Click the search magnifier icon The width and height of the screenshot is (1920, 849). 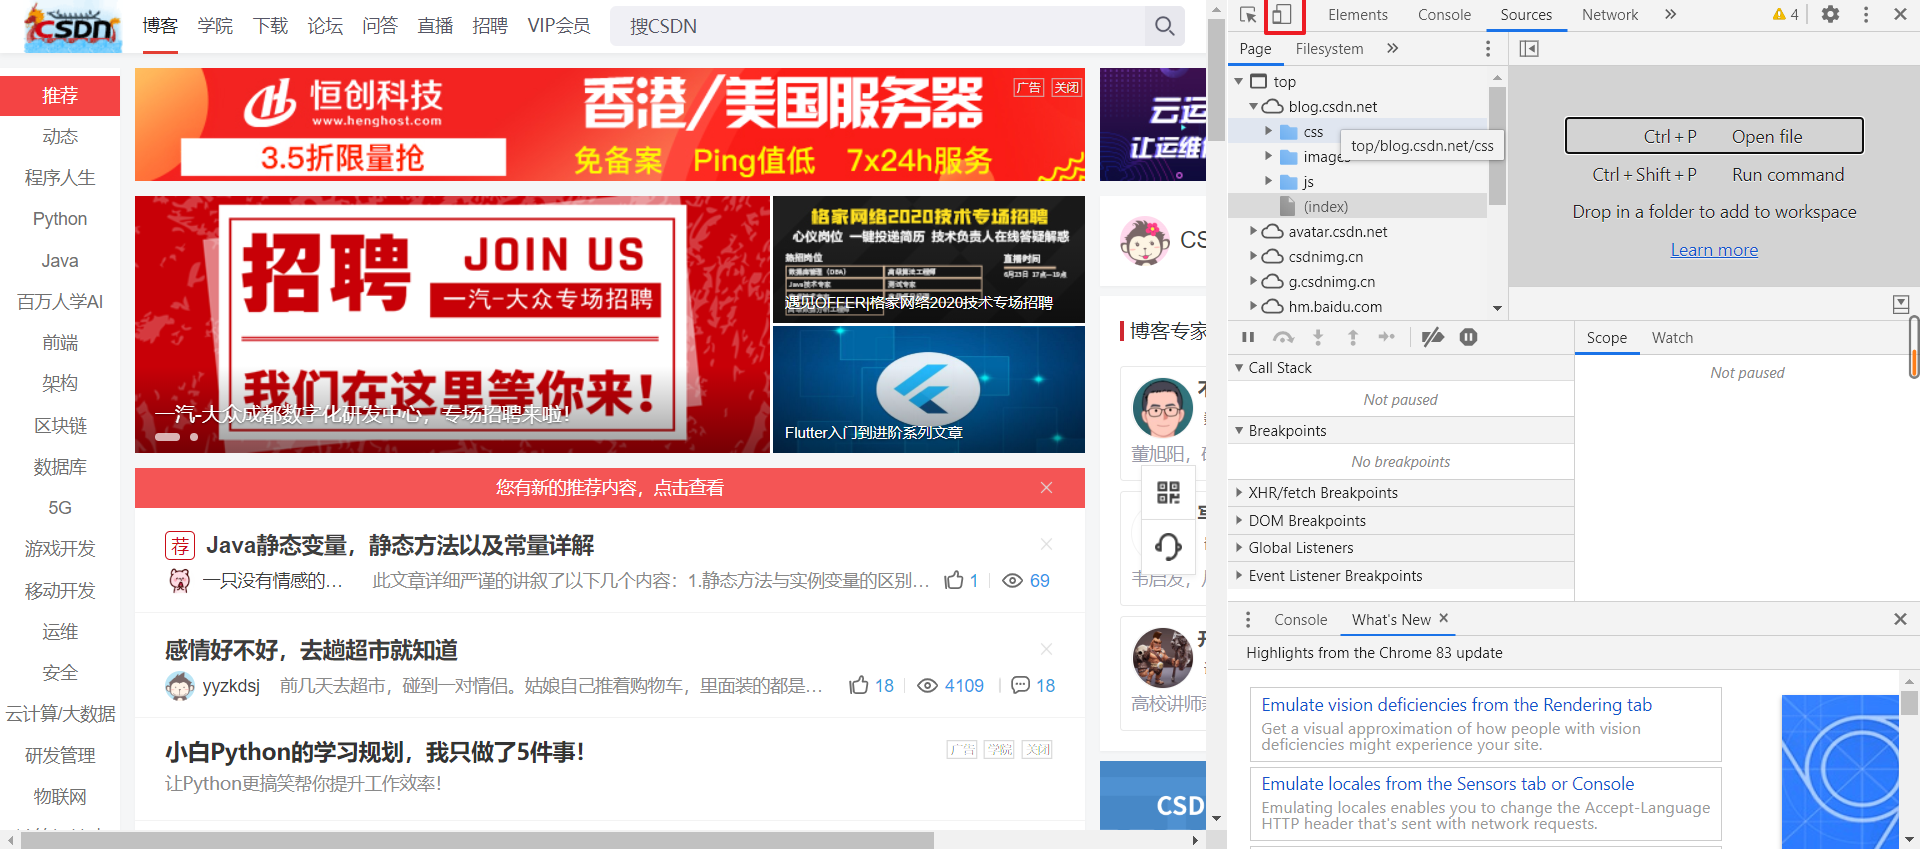click(1164, 26)
